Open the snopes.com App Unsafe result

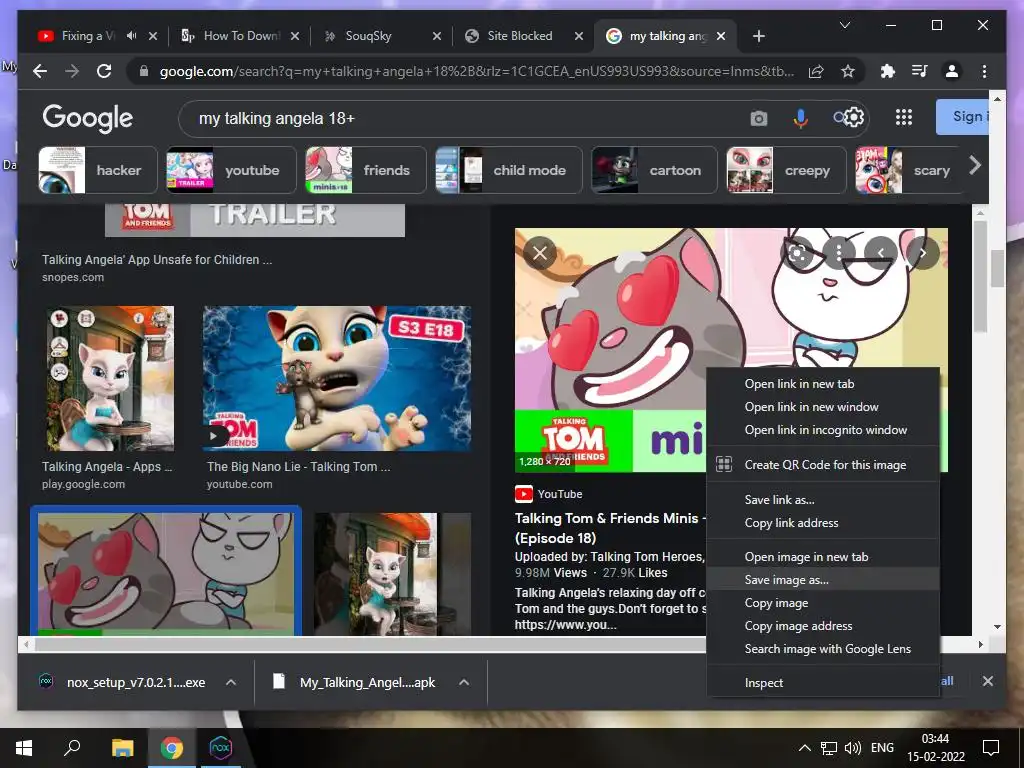[157, 260]
